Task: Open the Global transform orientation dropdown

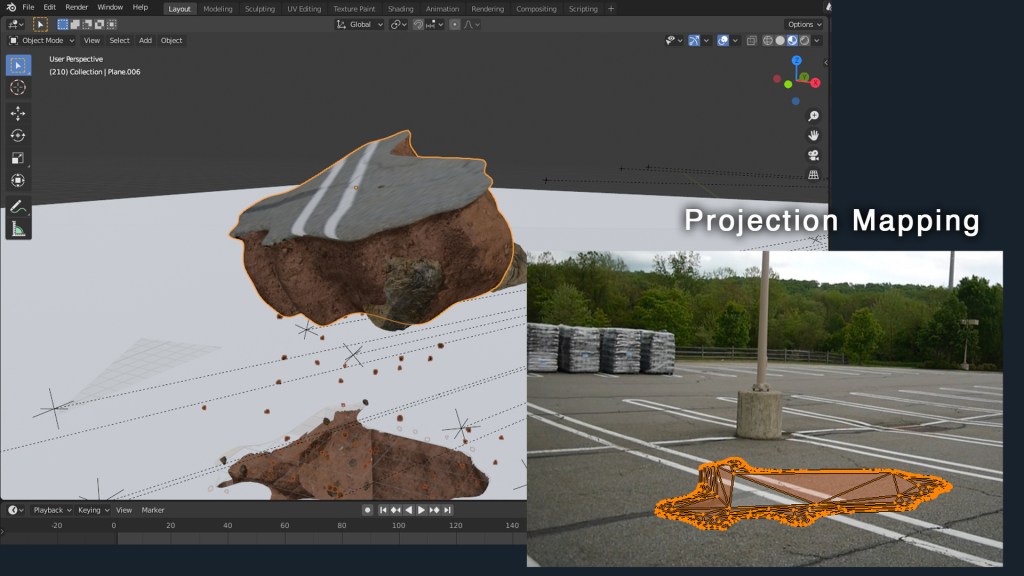Action: (360, 24)
